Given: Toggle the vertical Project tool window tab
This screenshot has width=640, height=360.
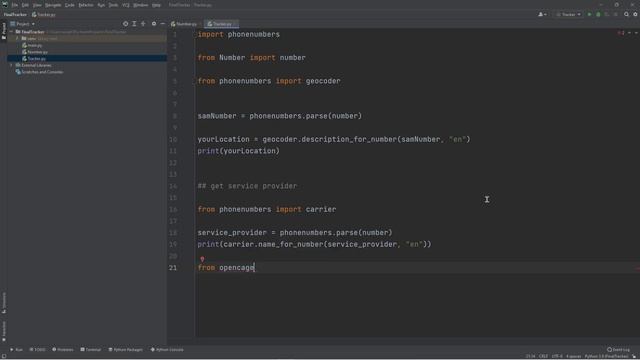Looking at the screenshot, I should (x=4, y=31).
